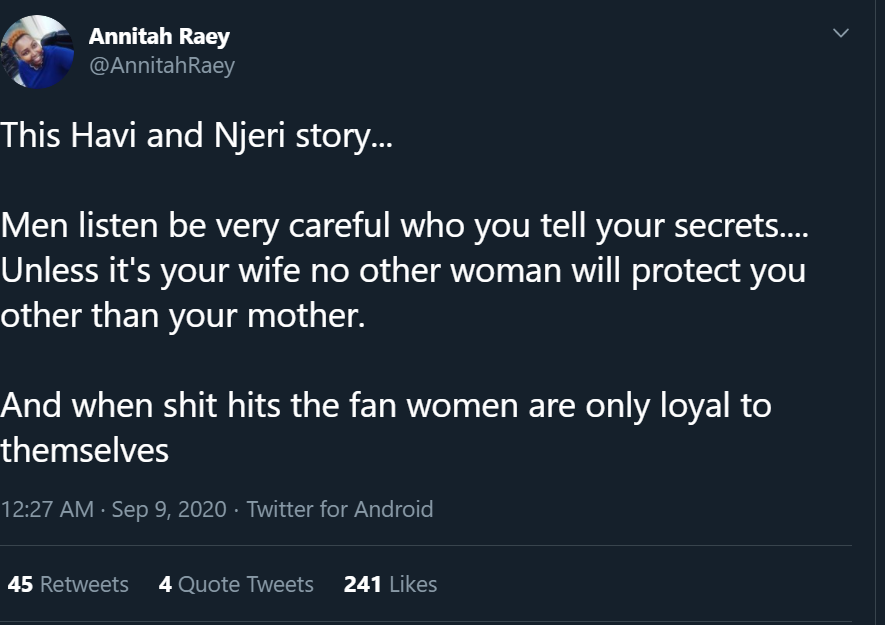Click the line starting "Unless it's your wife"
The image size is (885, 625).
pyautogui.click(x=403, y=271)
